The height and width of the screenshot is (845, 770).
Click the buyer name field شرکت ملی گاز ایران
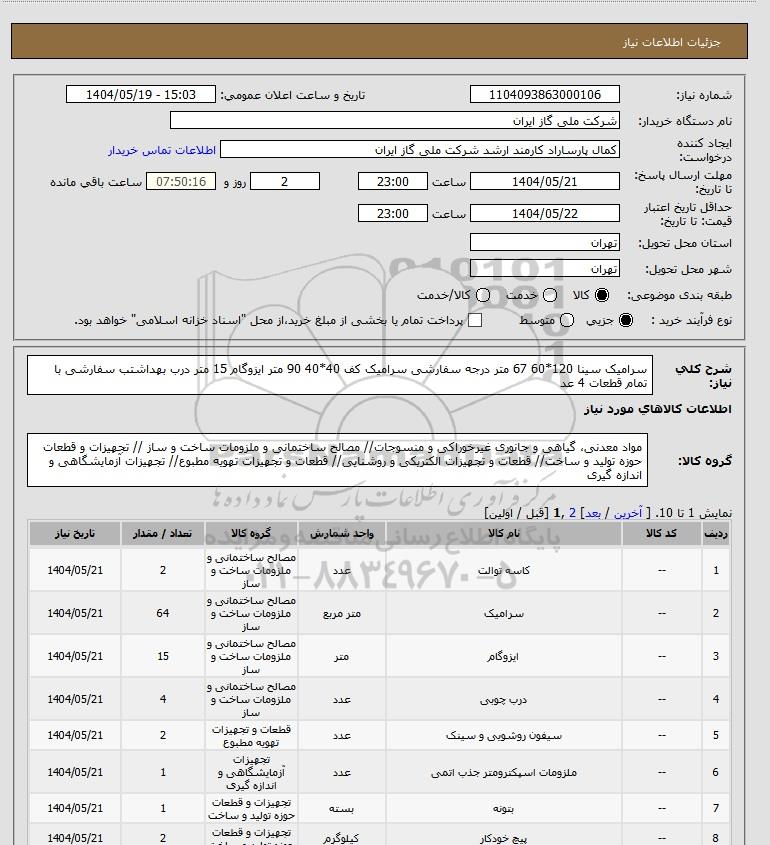coord(394,120)
